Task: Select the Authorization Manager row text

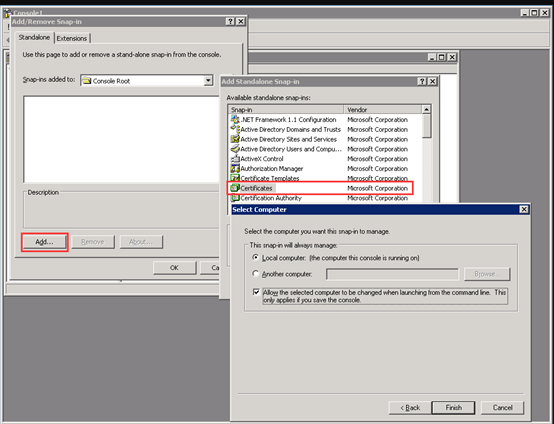Action: tap(272, 169)
